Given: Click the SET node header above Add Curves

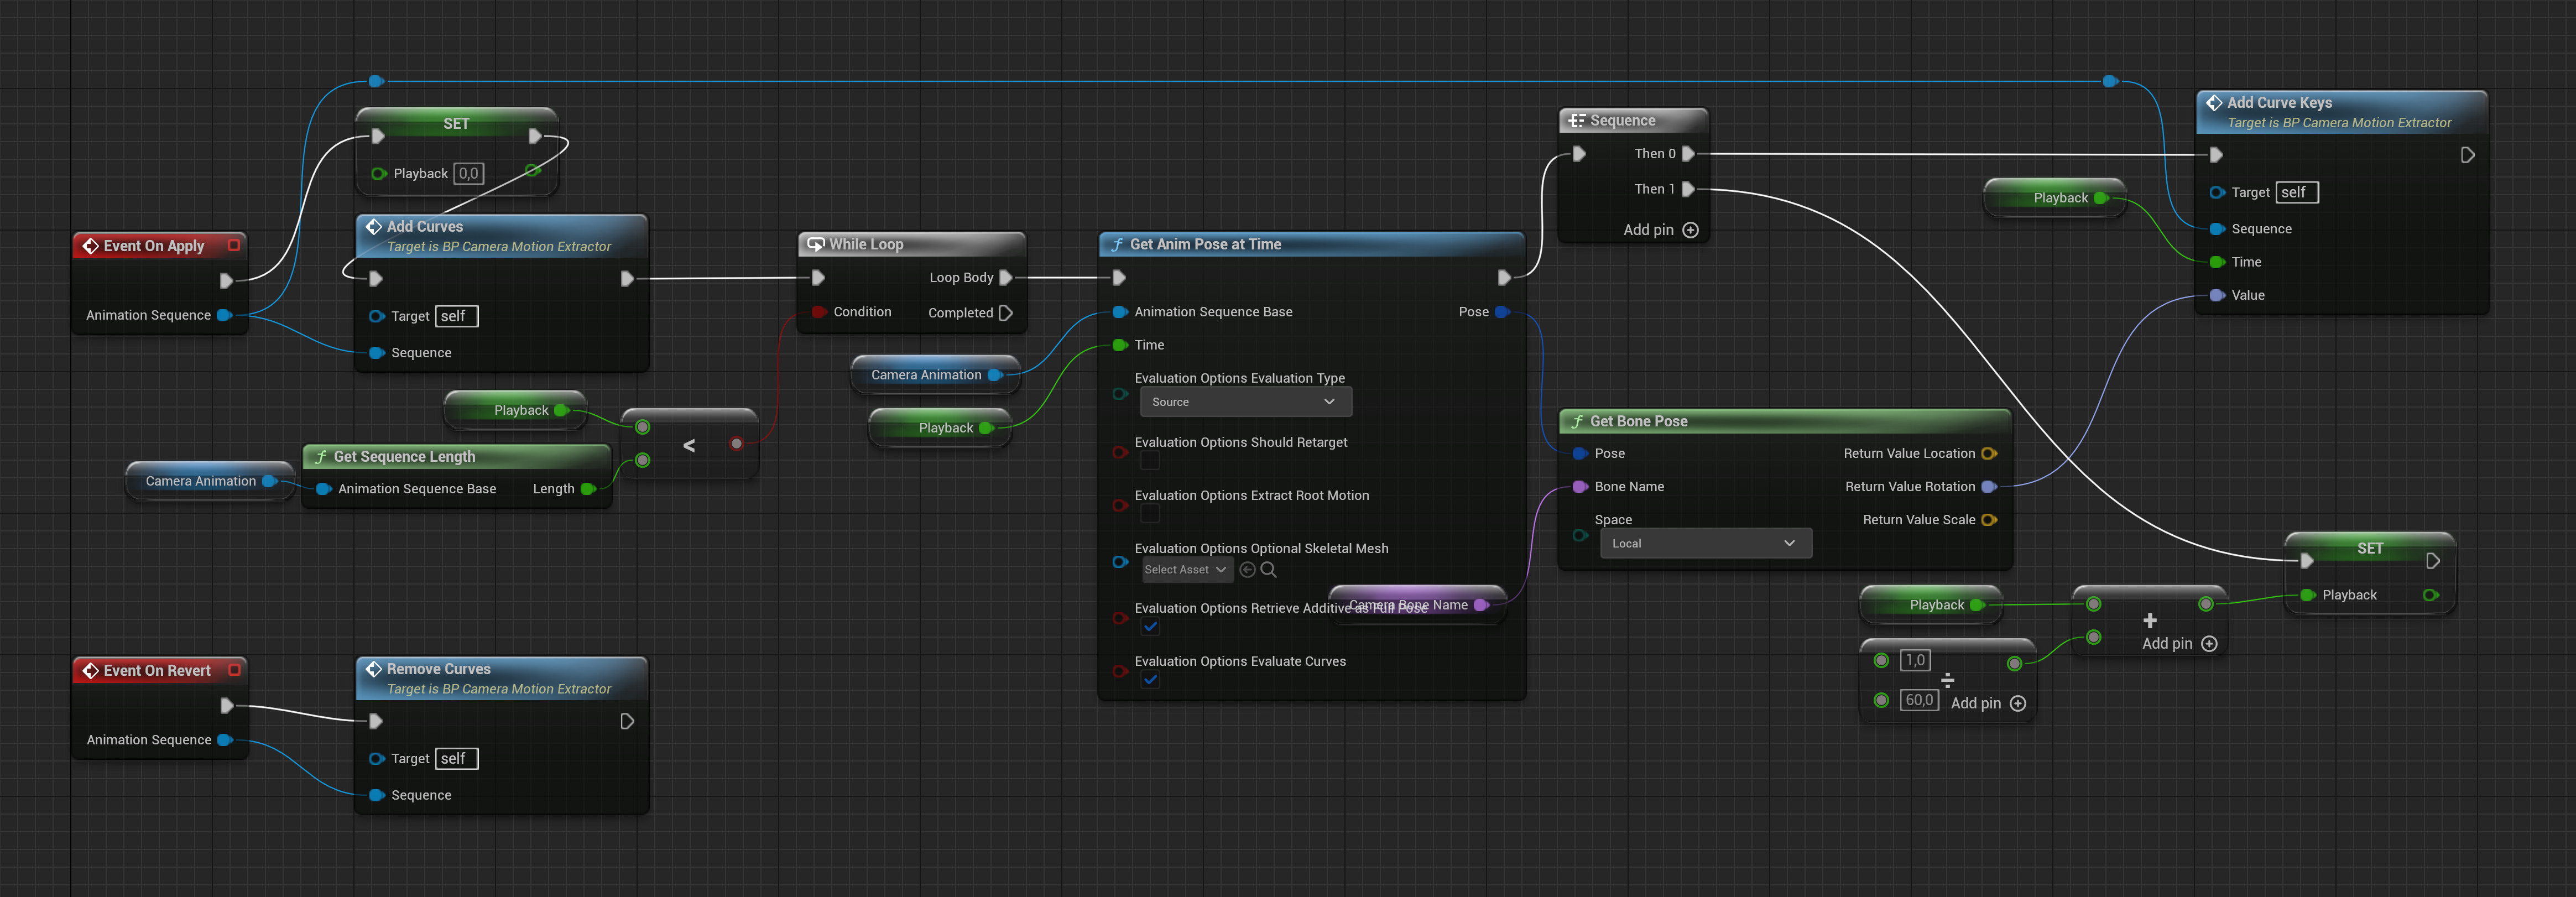Looking at the screenshot, I should pyautogui.click(x=456, y=124).
